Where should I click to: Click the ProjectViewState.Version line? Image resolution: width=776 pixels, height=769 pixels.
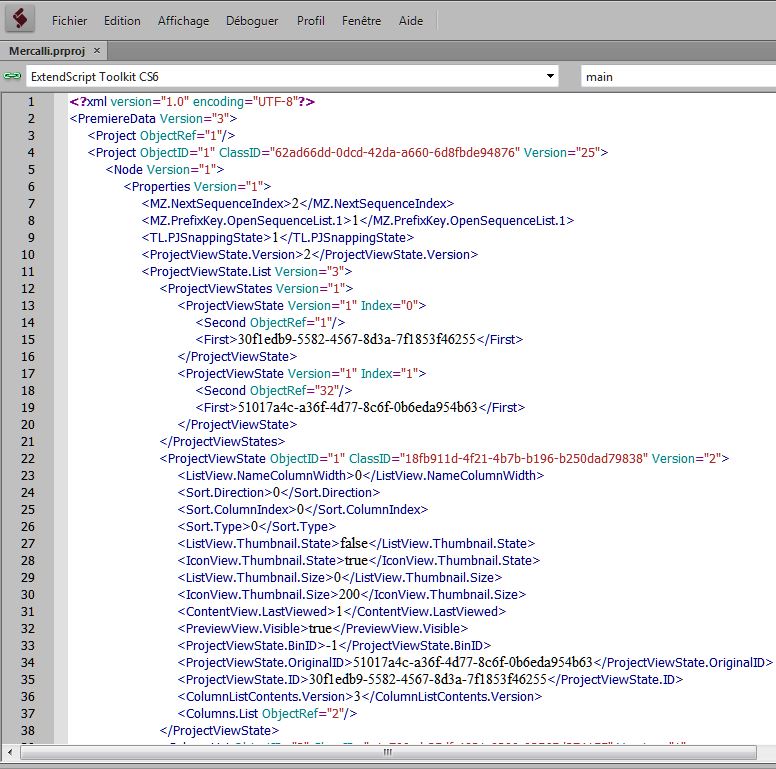point(310,255)
